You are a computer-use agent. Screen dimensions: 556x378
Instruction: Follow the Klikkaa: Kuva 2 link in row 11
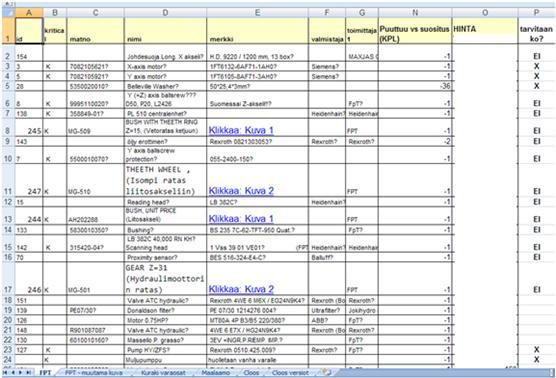(241, 191)
